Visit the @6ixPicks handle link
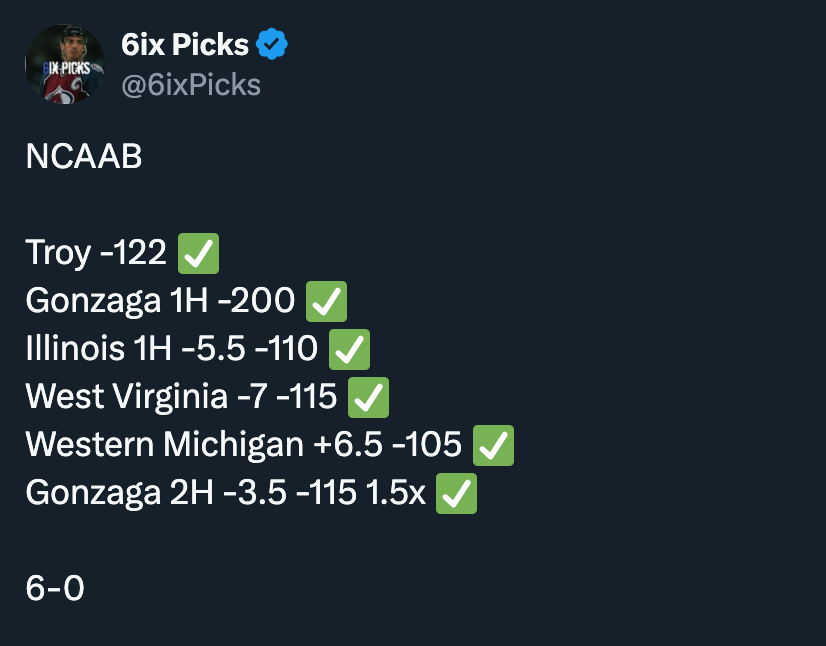This screenshot has height=646, width=826. (x=191, y=85)
